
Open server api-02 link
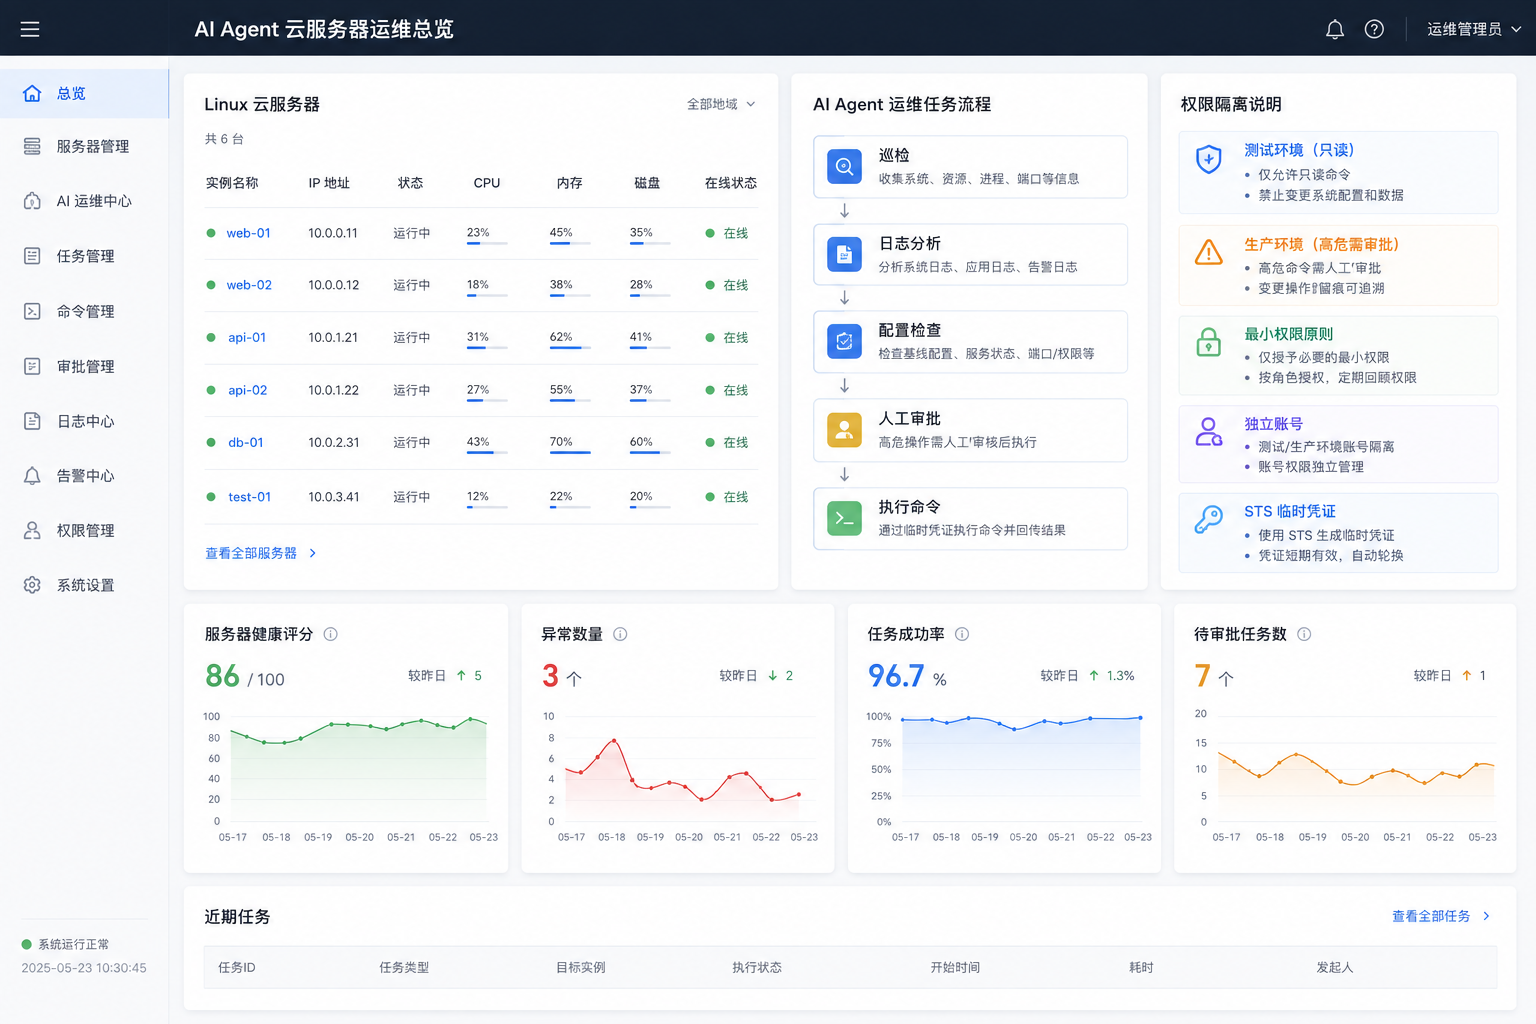(247, 390)
